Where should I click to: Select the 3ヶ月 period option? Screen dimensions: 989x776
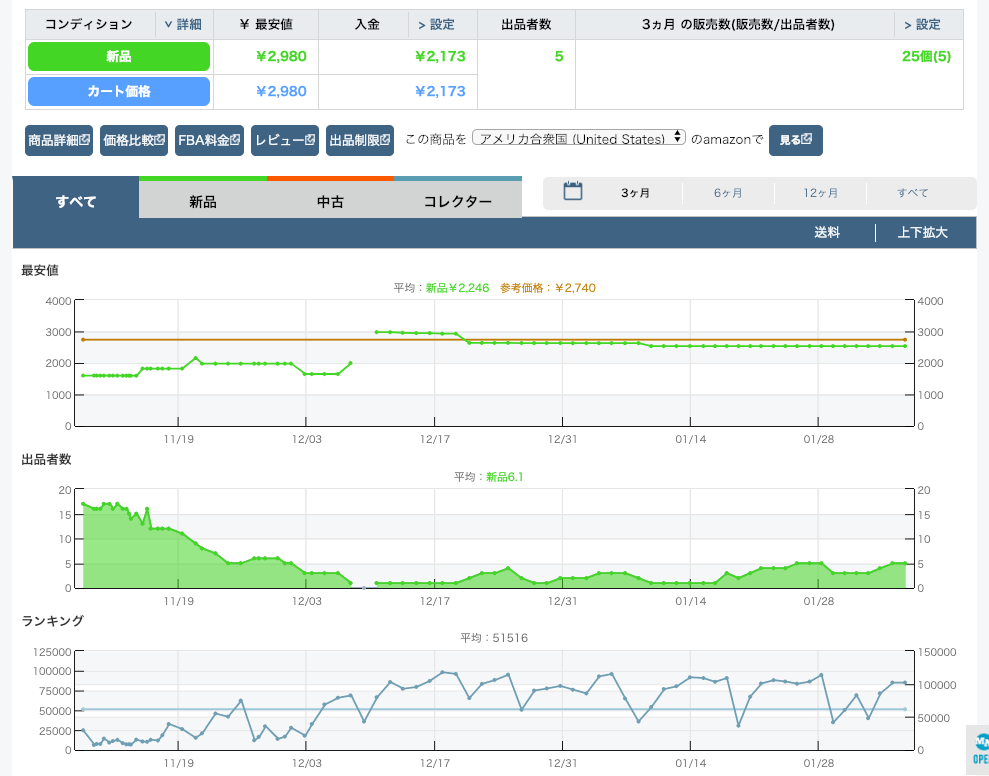pyautogui.click(x=635, y=193)
